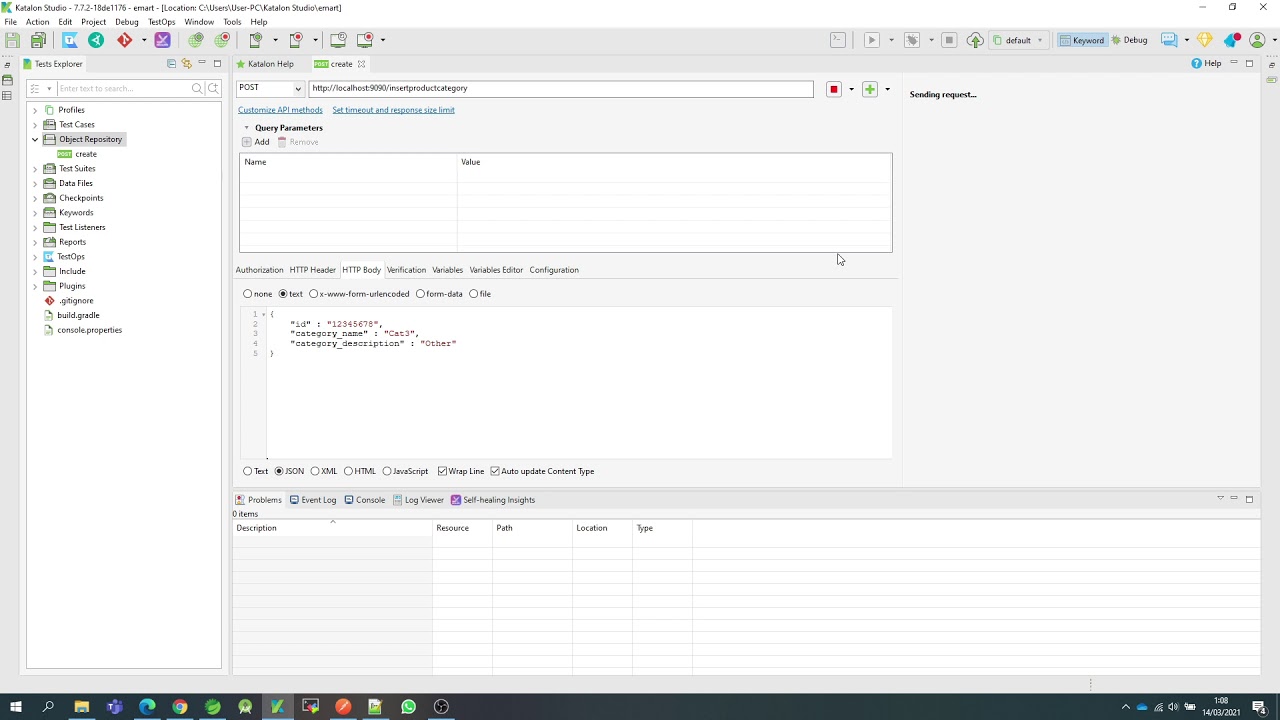Expand the Test Suites tree node

(35, 169)
